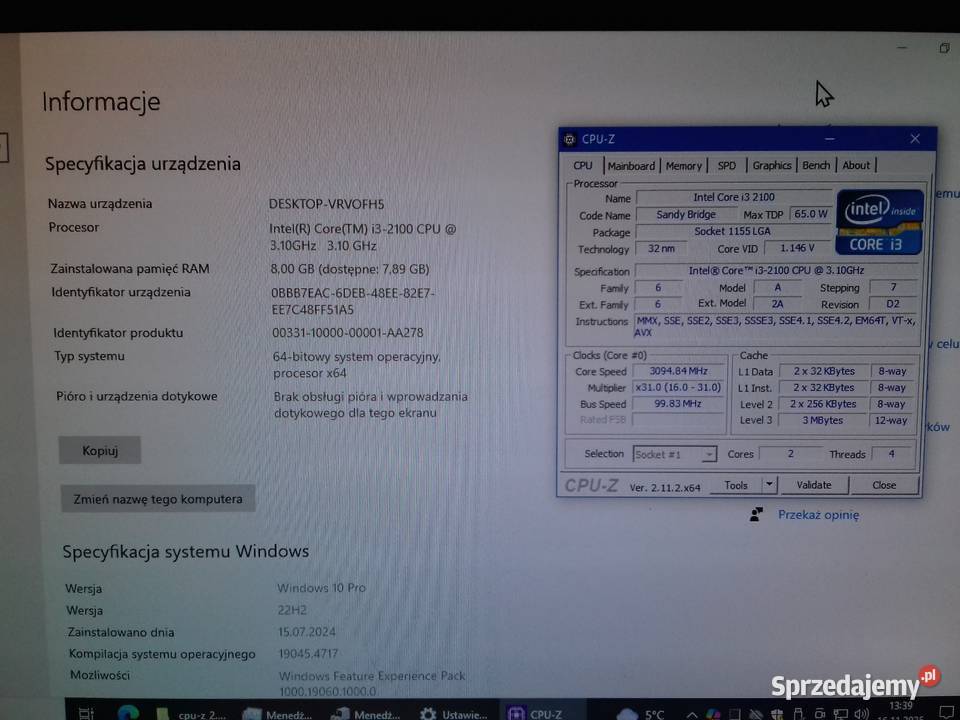
Task: Open Ustawienia from the taskbar
Action: [448, 712]
